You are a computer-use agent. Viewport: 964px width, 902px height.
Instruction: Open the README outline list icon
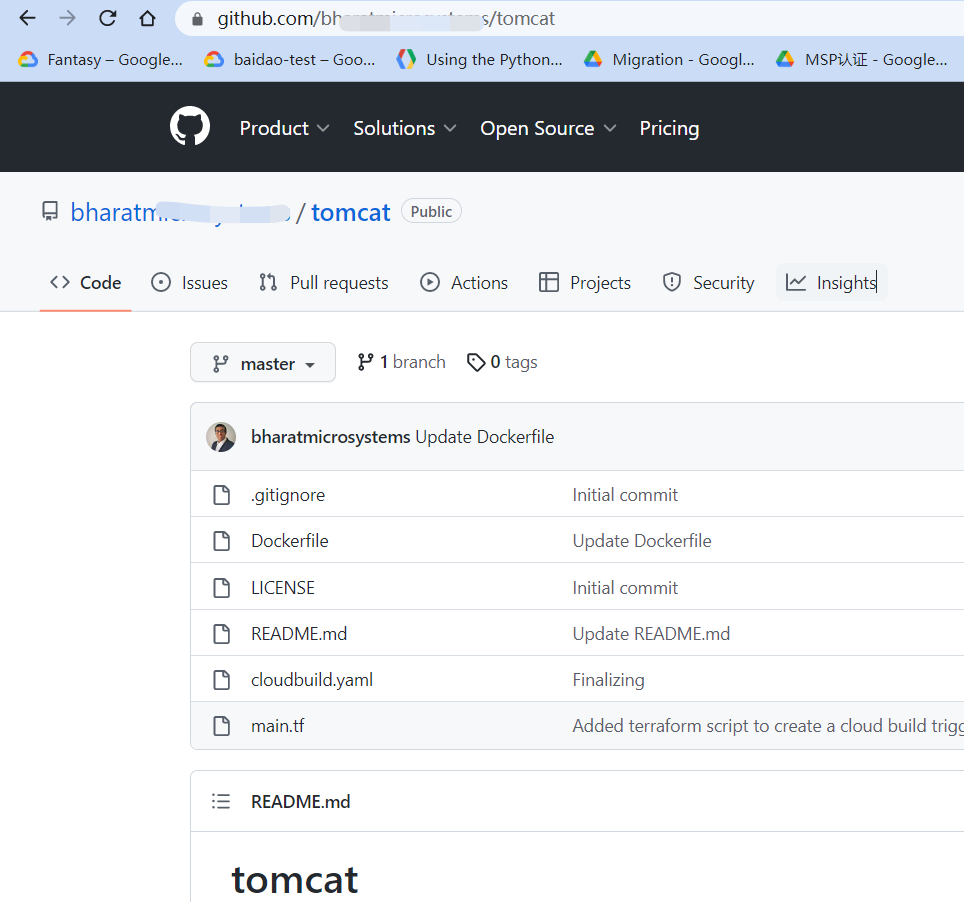(221, 801)
